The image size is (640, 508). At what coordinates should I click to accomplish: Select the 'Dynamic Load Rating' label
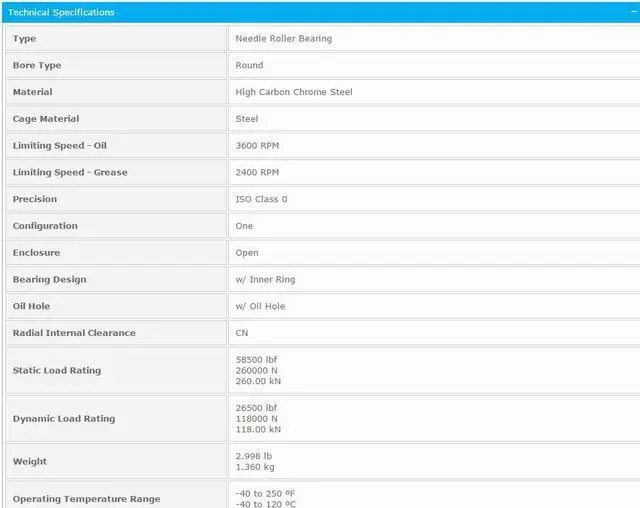pos(64,419)
